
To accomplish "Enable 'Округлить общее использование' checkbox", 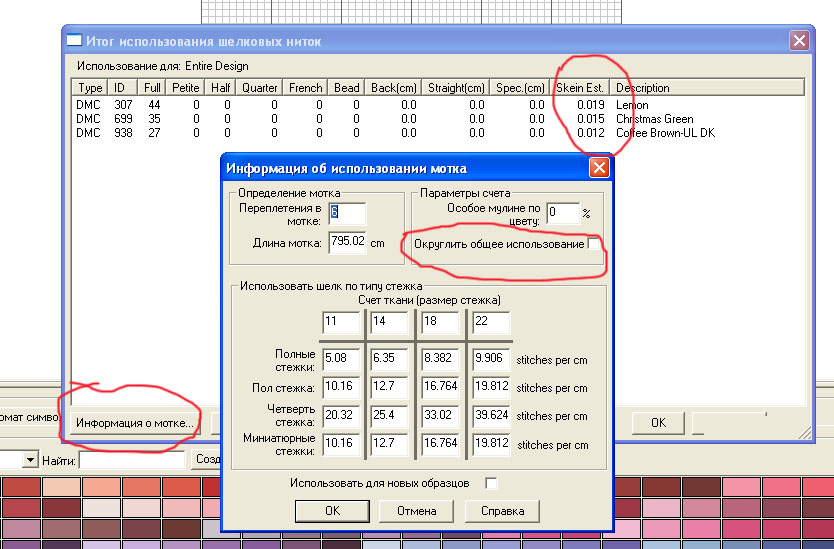I will coord(594,244).
